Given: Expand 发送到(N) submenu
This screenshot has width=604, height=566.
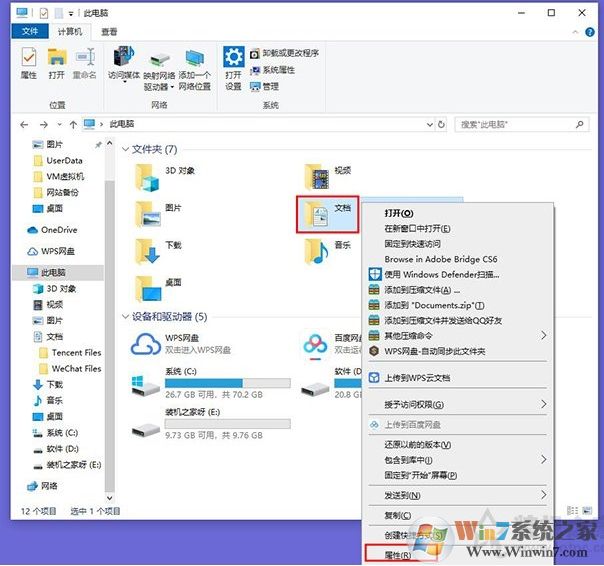Looking at the screenshot, I should pyautogui.click(x=458, y=495).
